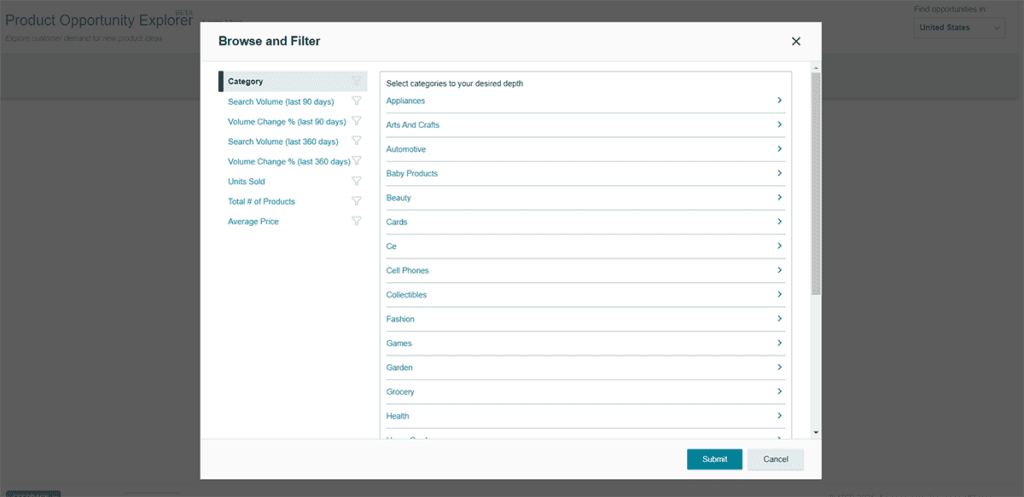Click funnel icon beside Units Sold

pos(356,181)
